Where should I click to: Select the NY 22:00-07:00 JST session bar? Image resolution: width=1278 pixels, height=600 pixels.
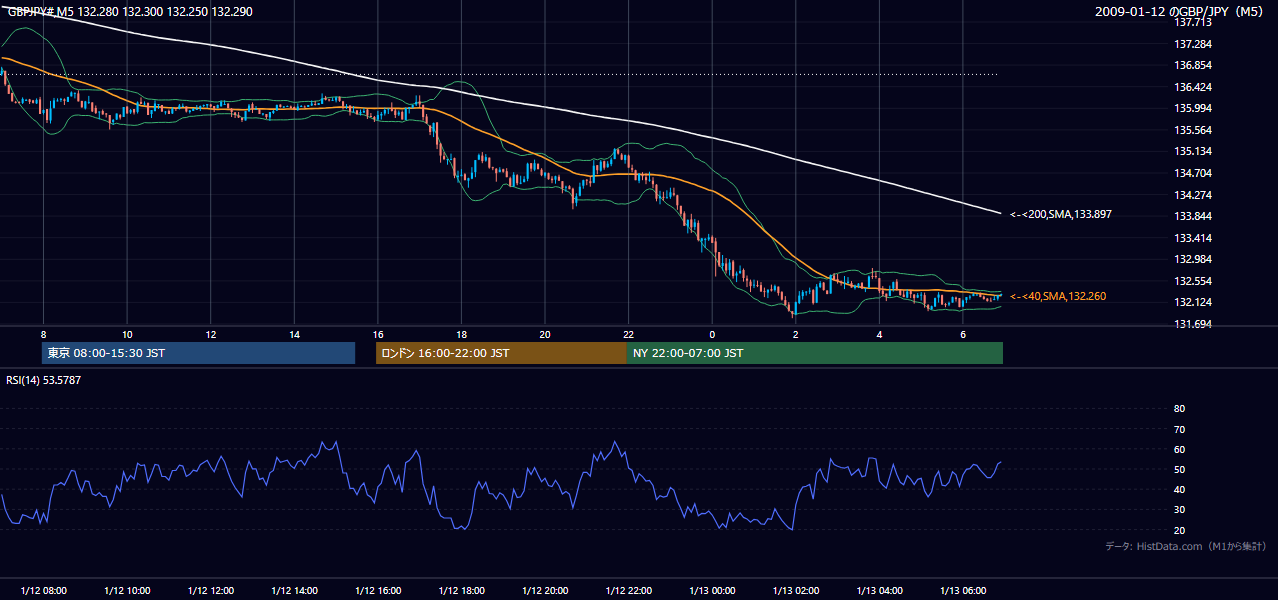point(815,353)
